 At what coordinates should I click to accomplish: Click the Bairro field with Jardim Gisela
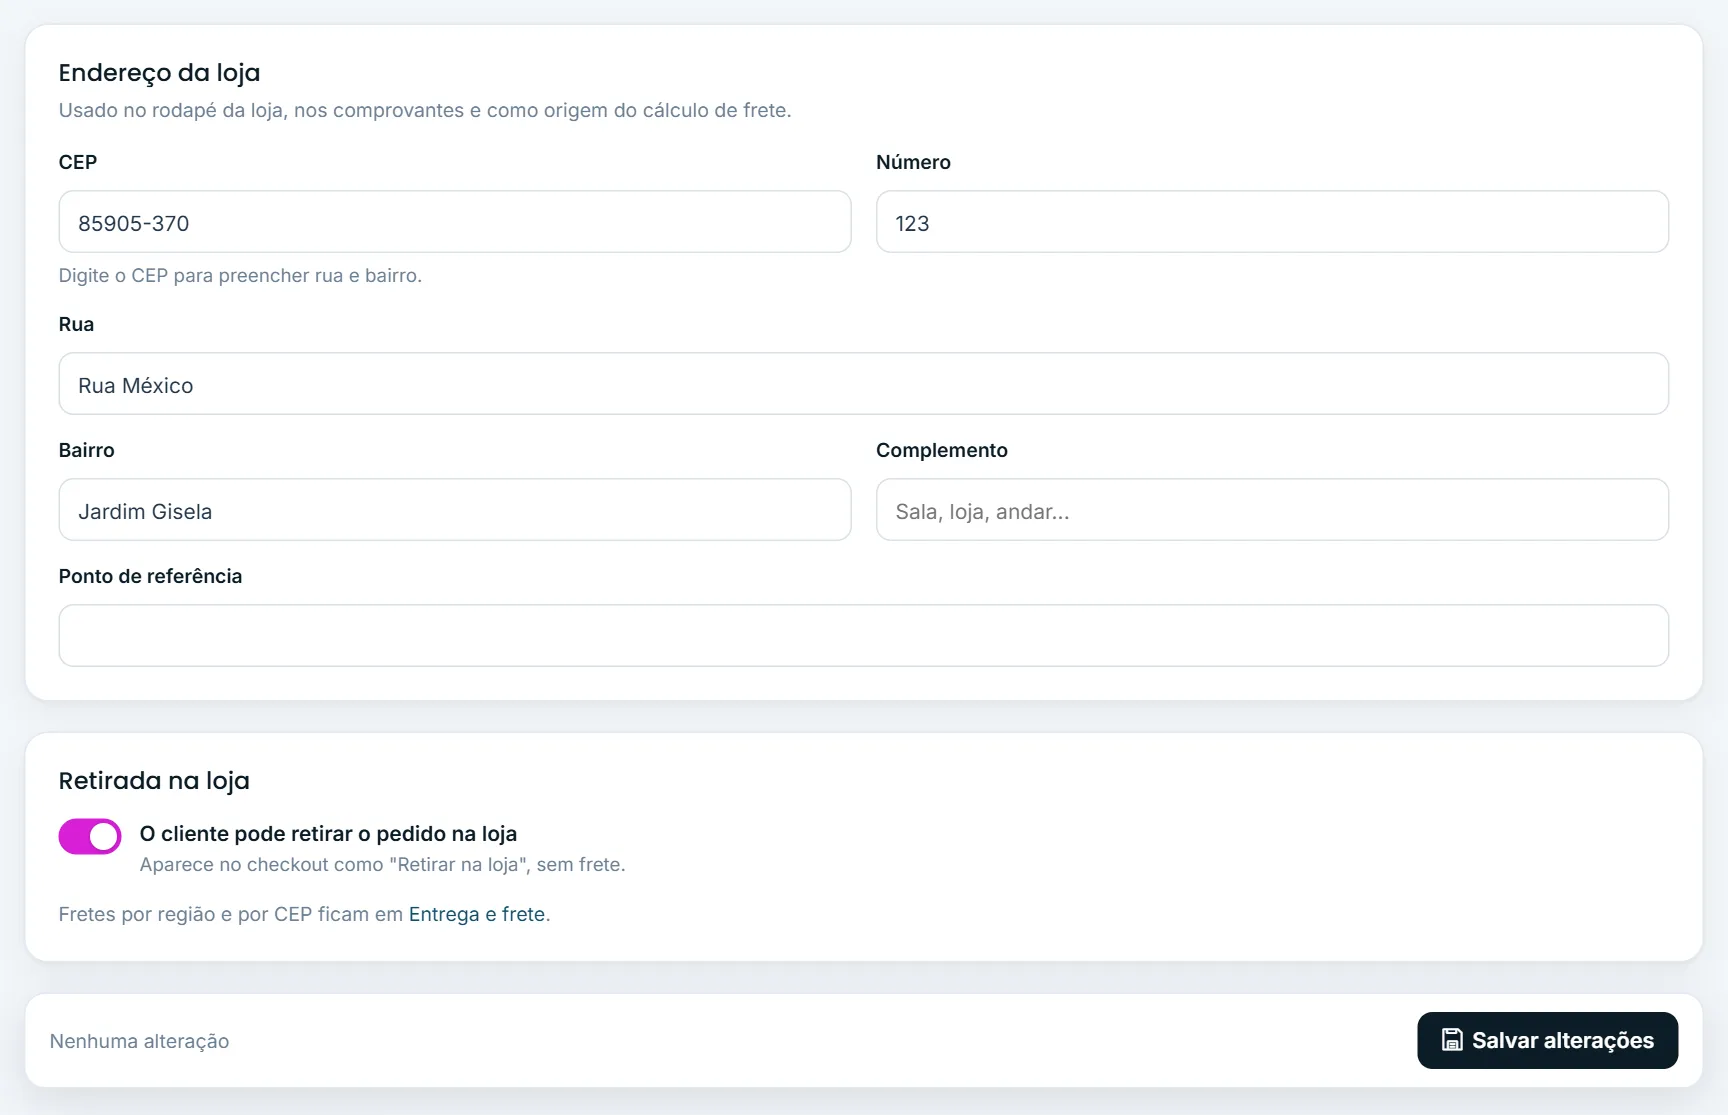tap(455, 510)
